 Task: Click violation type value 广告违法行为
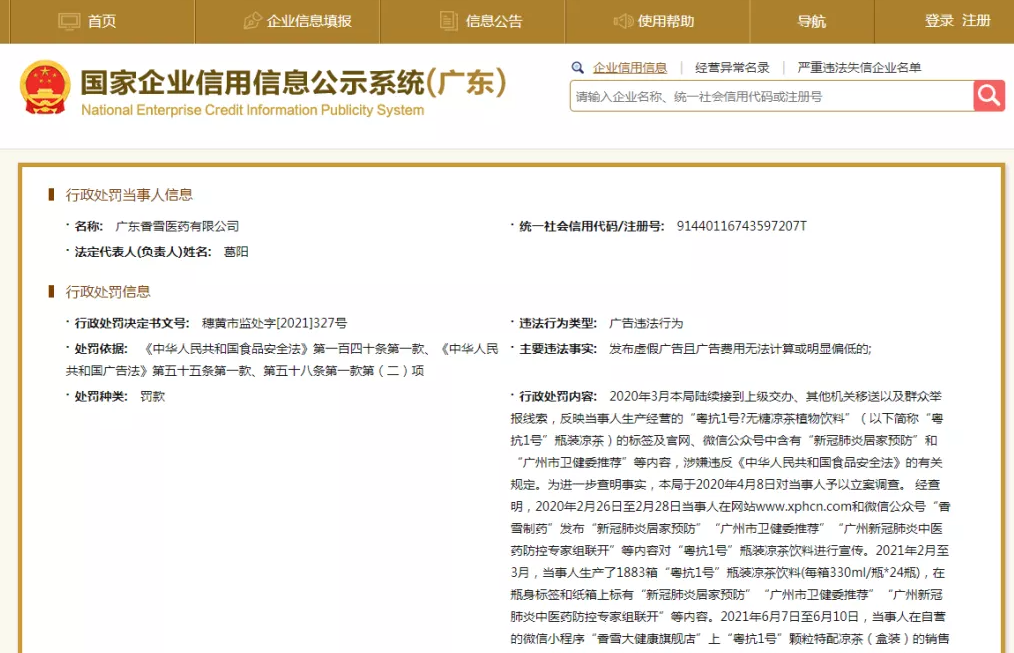point(646,323)
